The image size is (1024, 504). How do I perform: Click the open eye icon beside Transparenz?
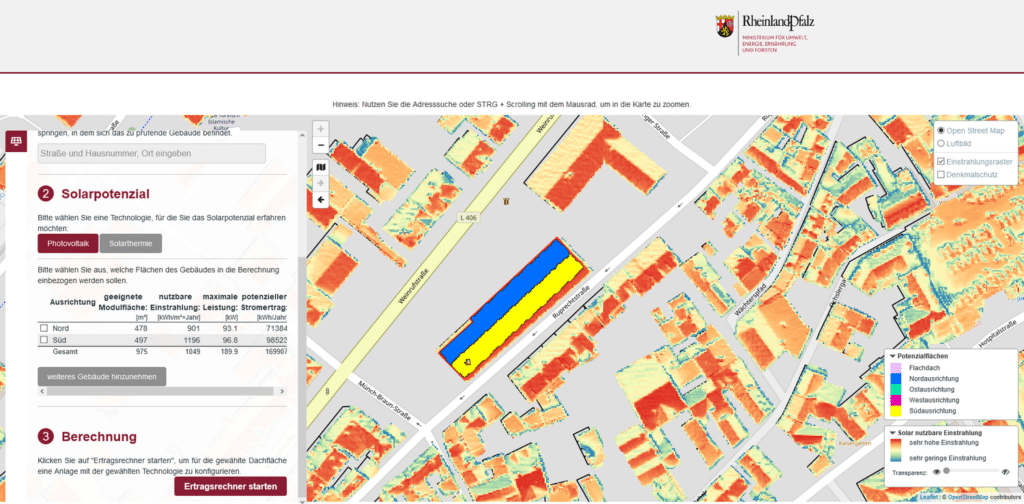937,470
